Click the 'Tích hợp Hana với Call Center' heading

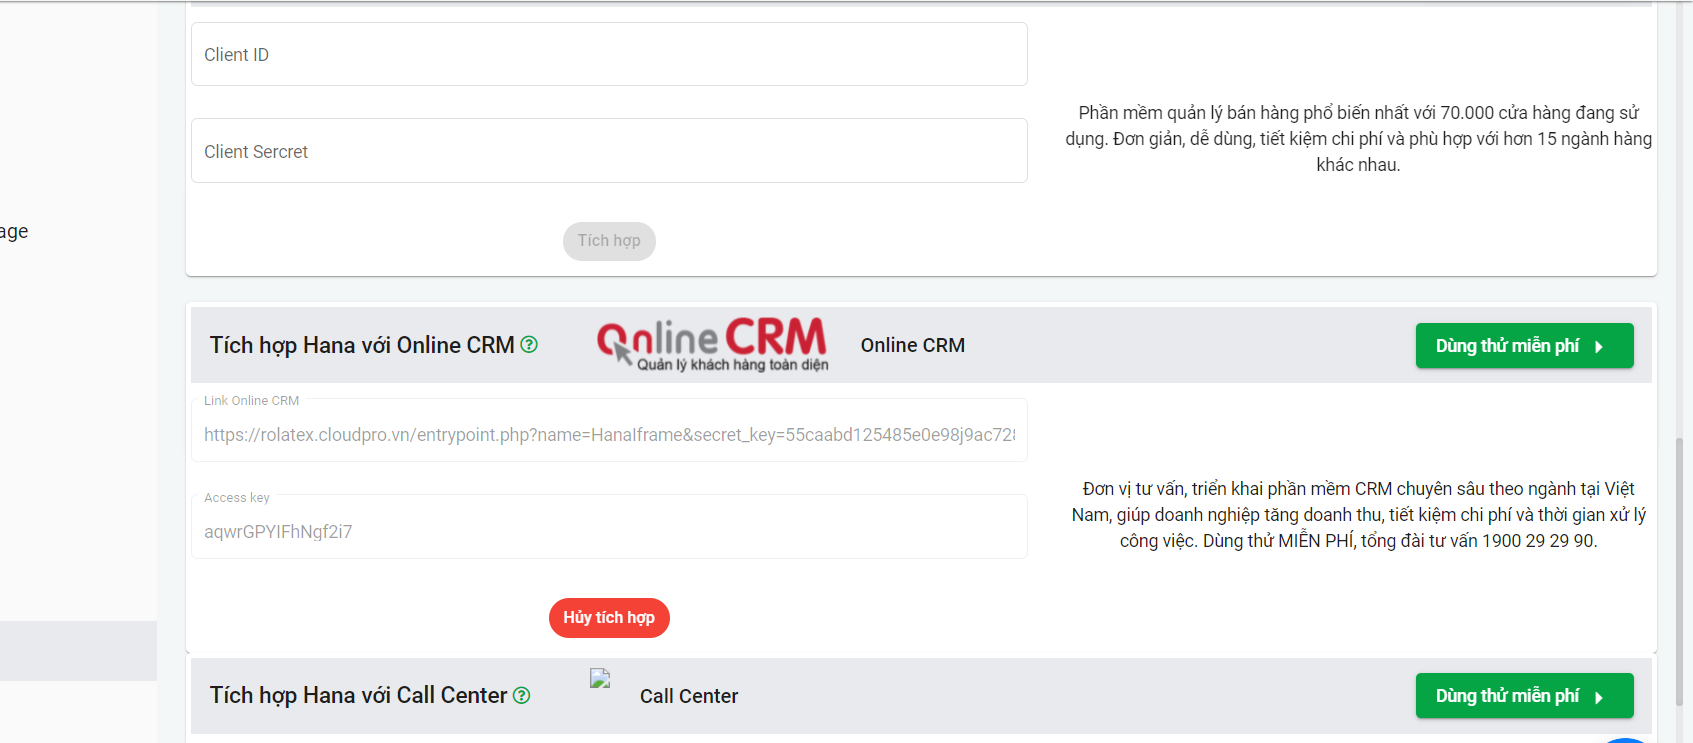(359, 695)
